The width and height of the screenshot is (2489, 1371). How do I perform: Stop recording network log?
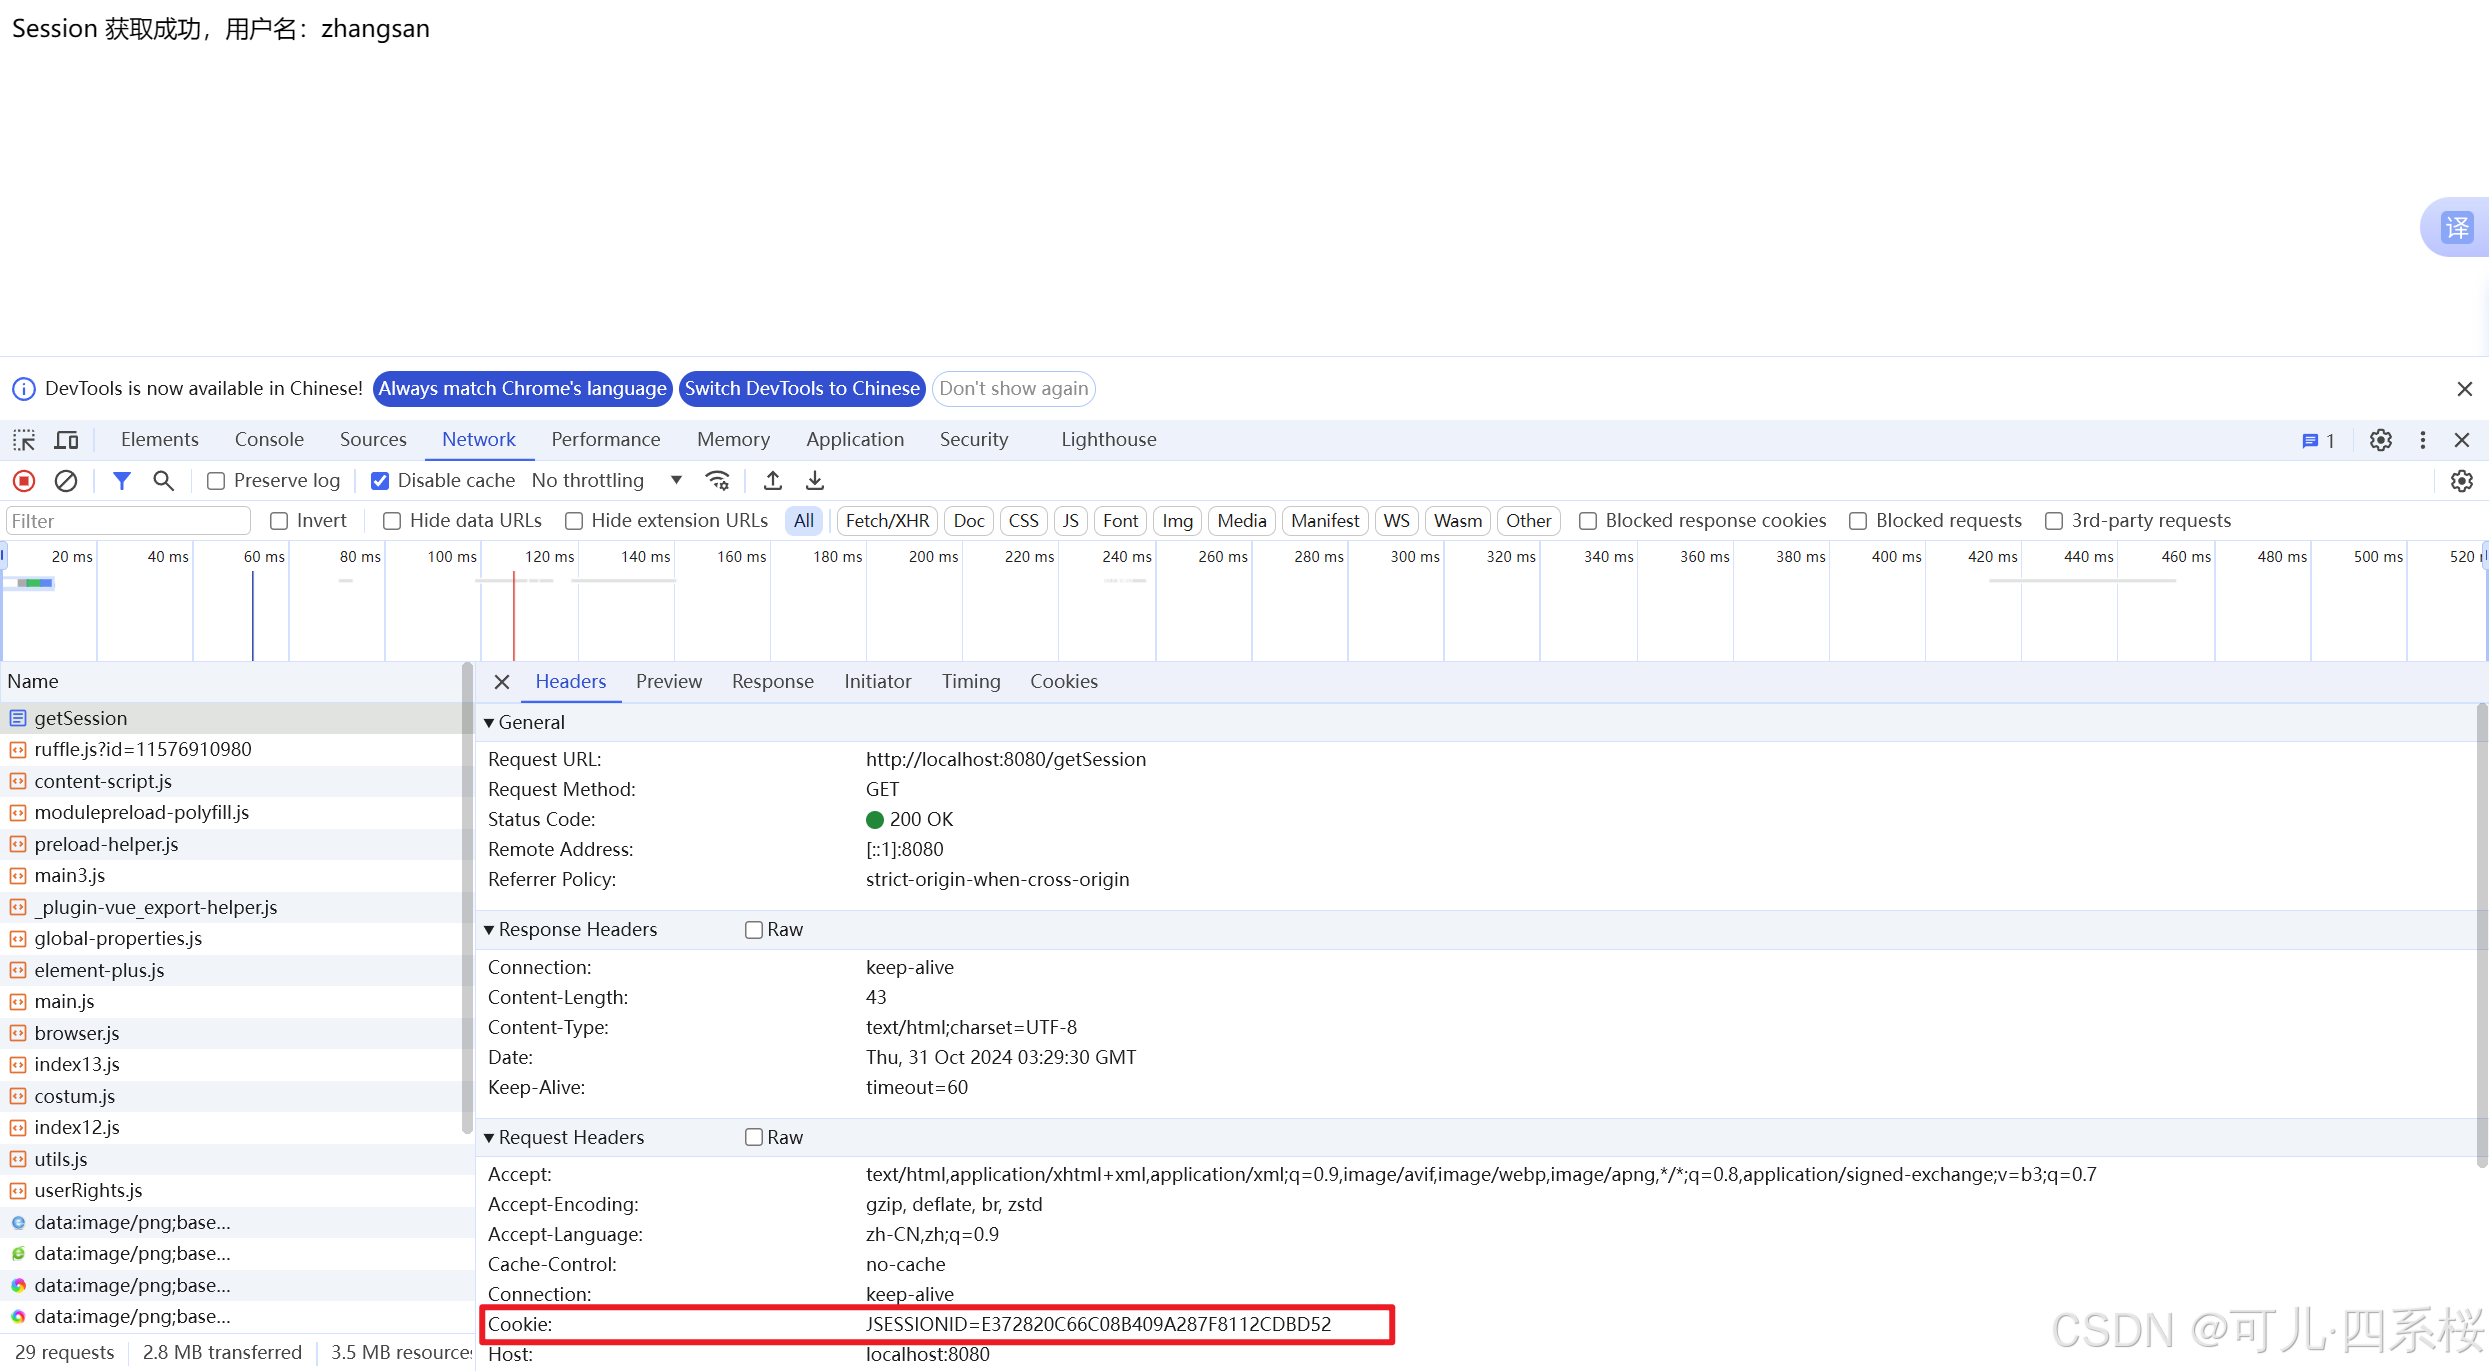pos(24,481)
